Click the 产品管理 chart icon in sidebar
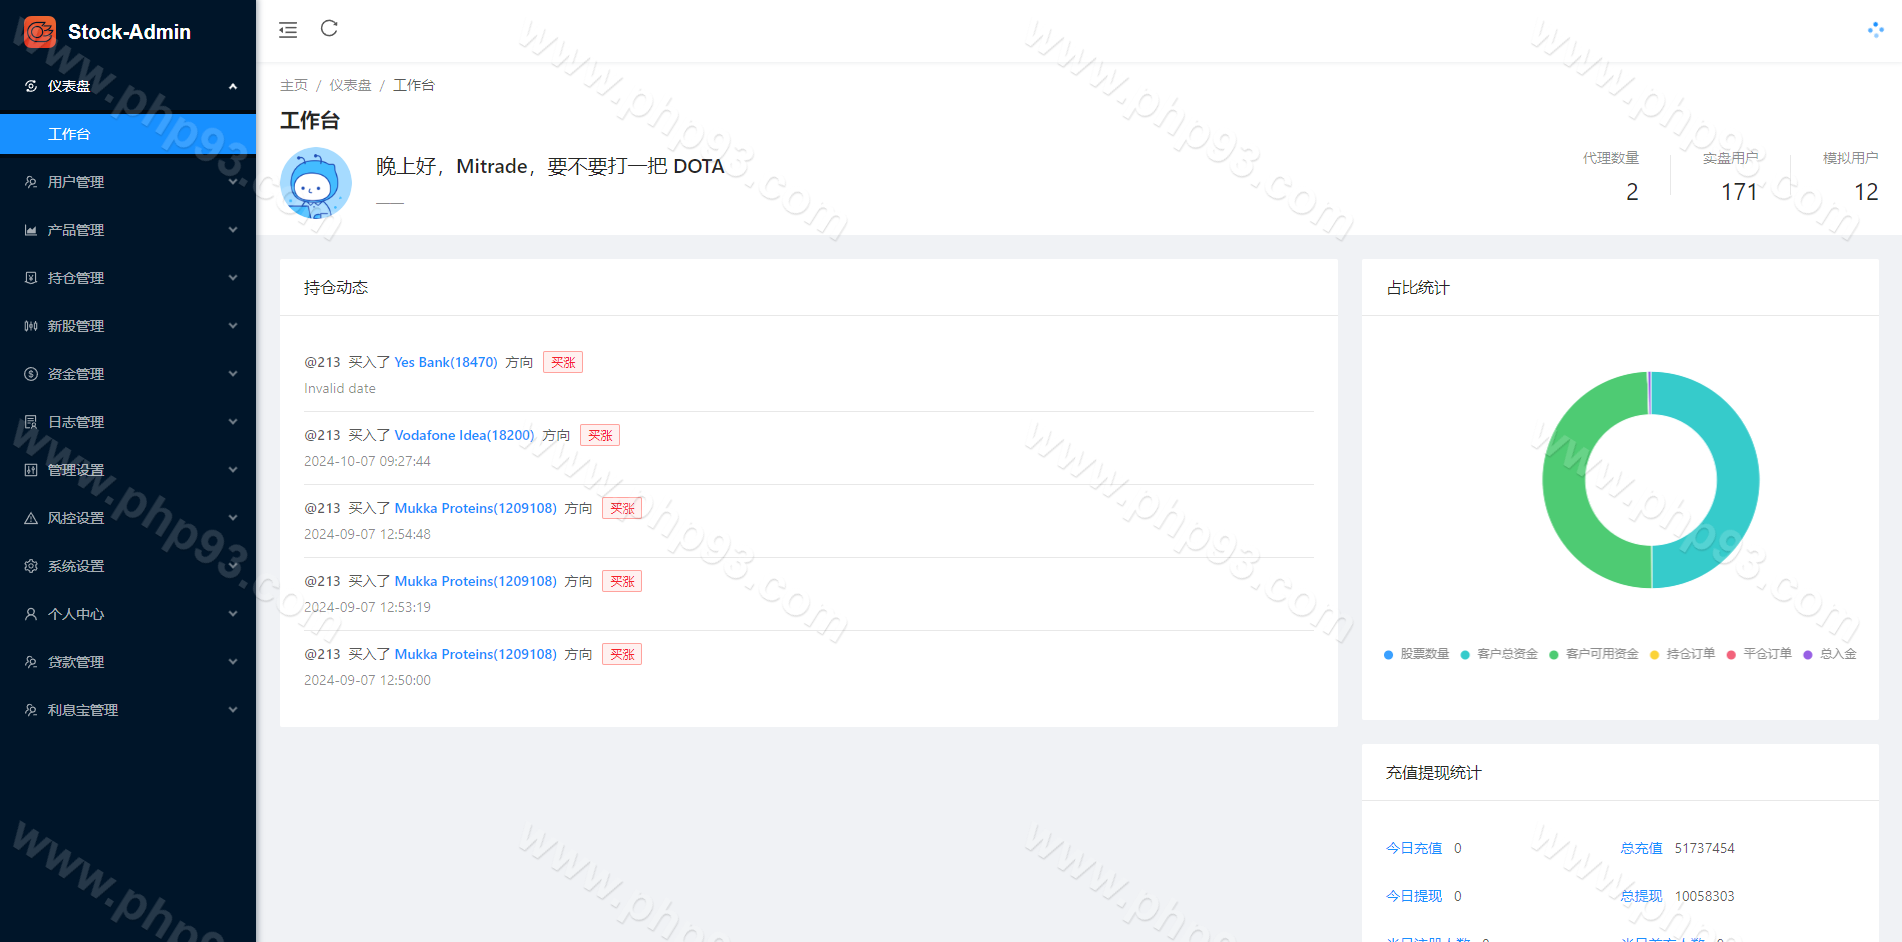 click(x=31, y=230)
